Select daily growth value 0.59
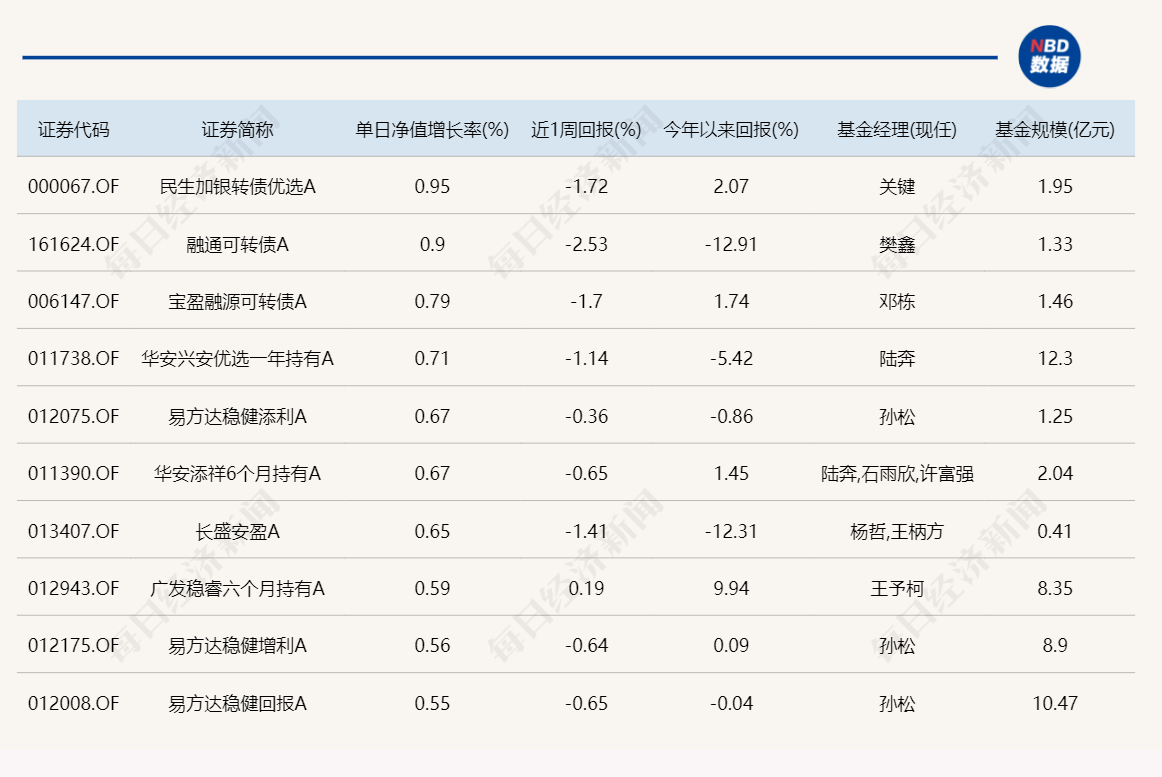The image size is (1162, 777). point(432,588)
